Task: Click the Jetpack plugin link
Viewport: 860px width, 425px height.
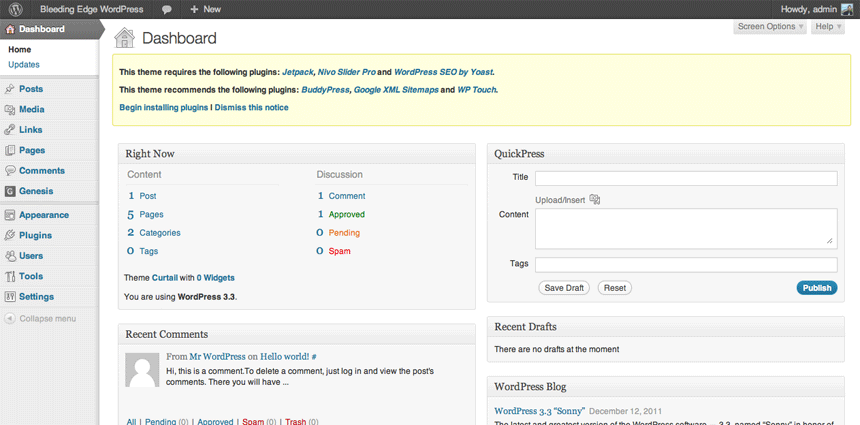Action: (x=298, y=72)
